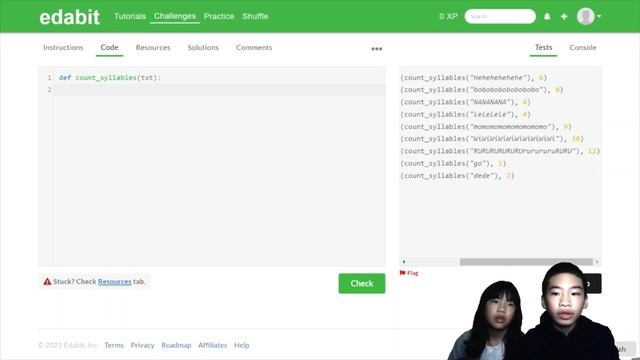The width and height of the screenshot is (640, 360).
Task: Focus the Search input field
Action: [500, 16]
